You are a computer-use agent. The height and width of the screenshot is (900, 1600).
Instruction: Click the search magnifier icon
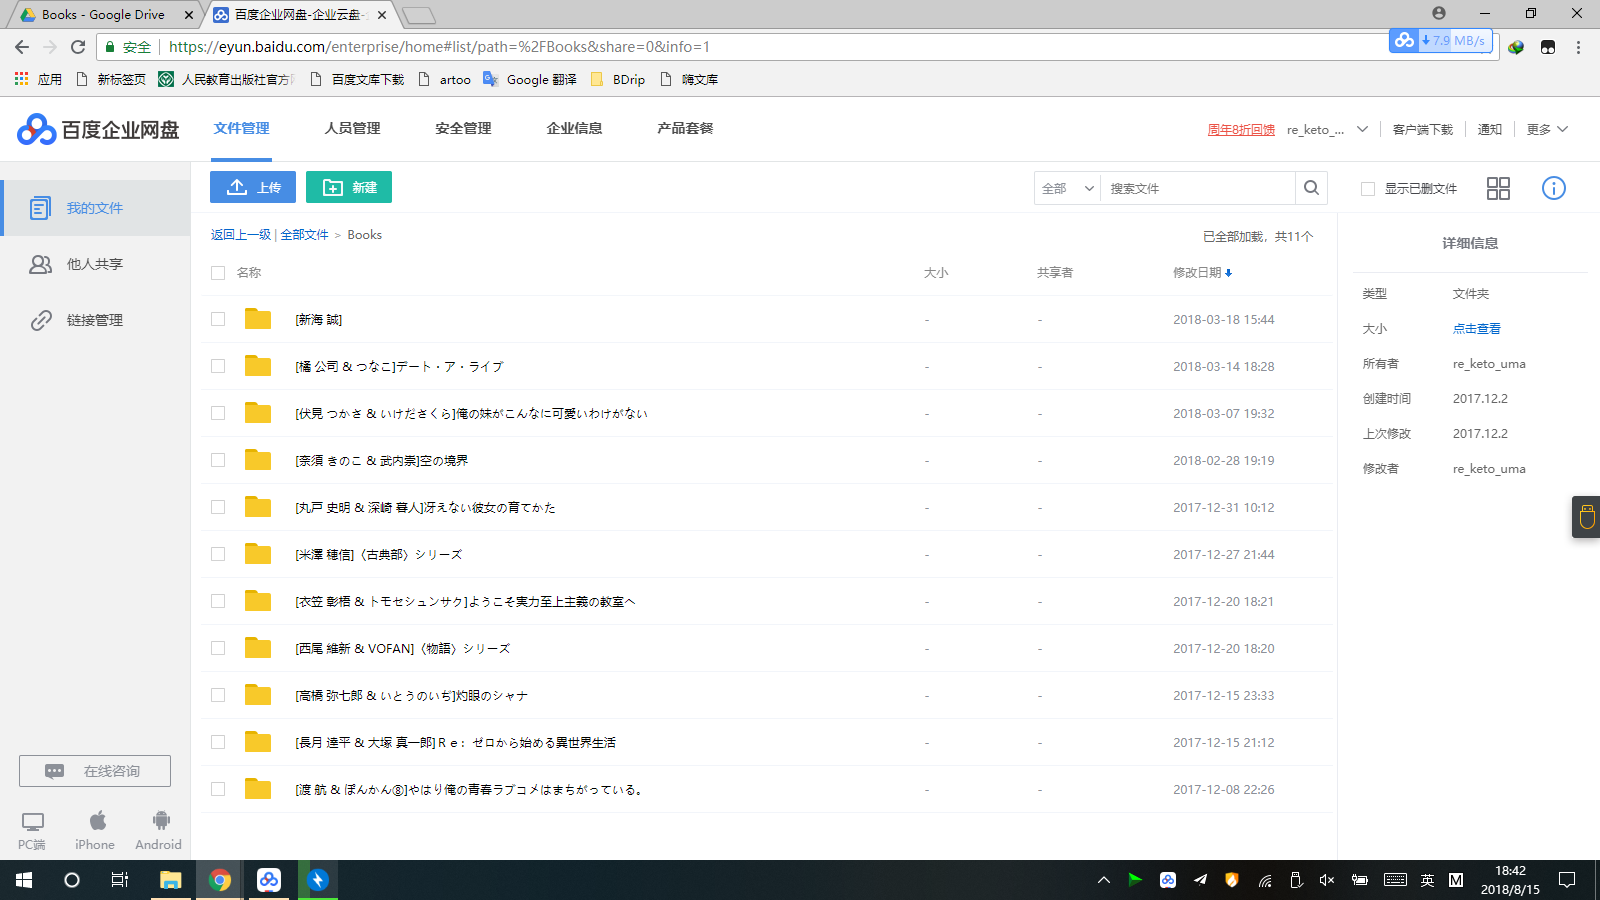coord(1311,188)
